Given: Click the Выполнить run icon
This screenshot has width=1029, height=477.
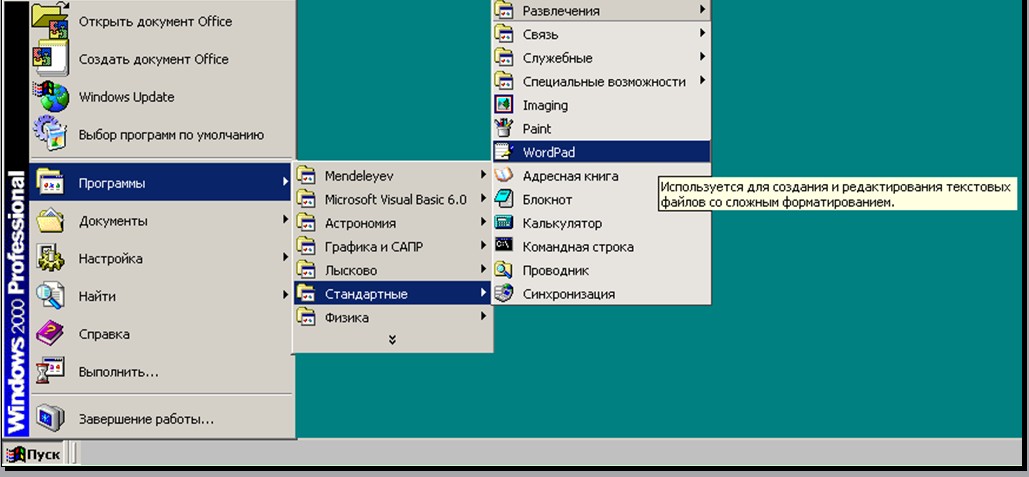Looking at the screenshot, I should [51, 371].
